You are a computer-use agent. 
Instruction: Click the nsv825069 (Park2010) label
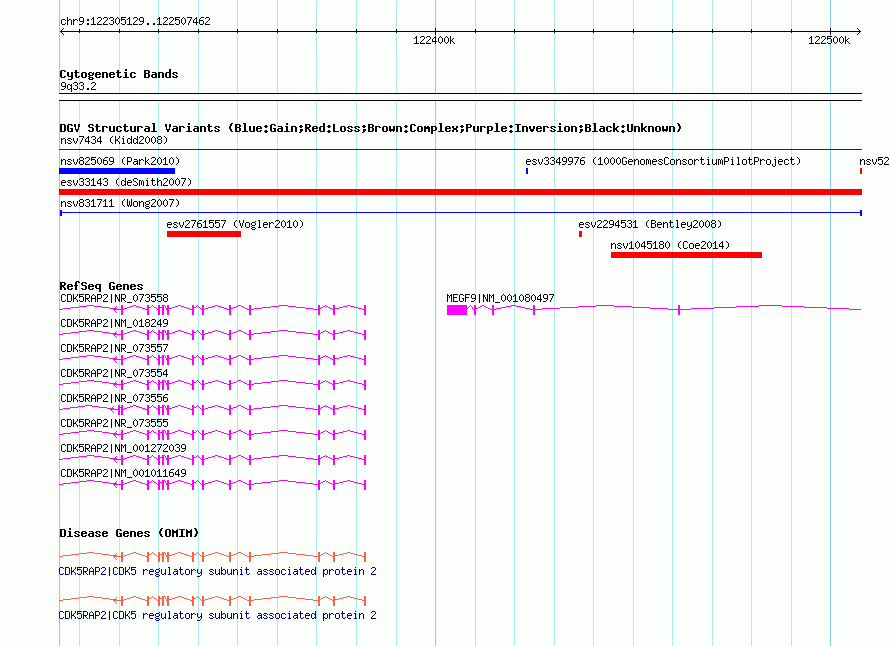[x=120, y=161]
